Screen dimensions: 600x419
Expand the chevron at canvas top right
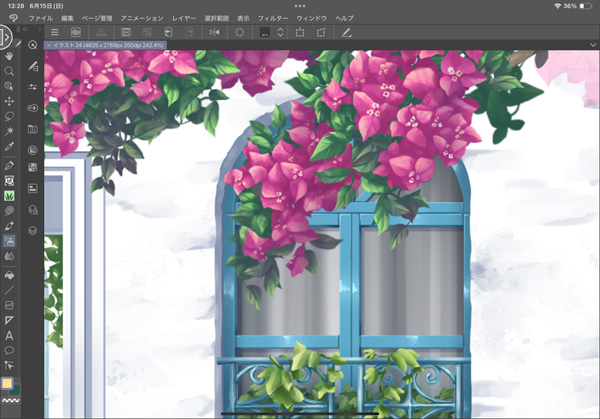coord(592,45)
